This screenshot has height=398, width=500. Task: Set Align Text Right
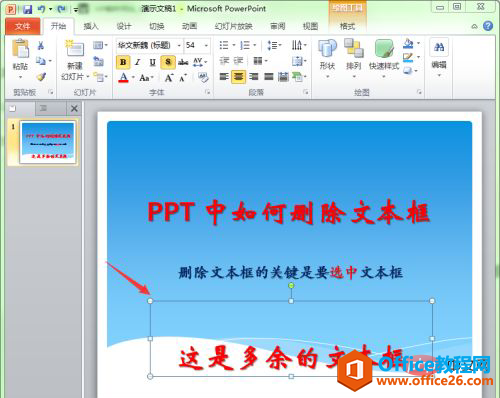click(254, 77)
